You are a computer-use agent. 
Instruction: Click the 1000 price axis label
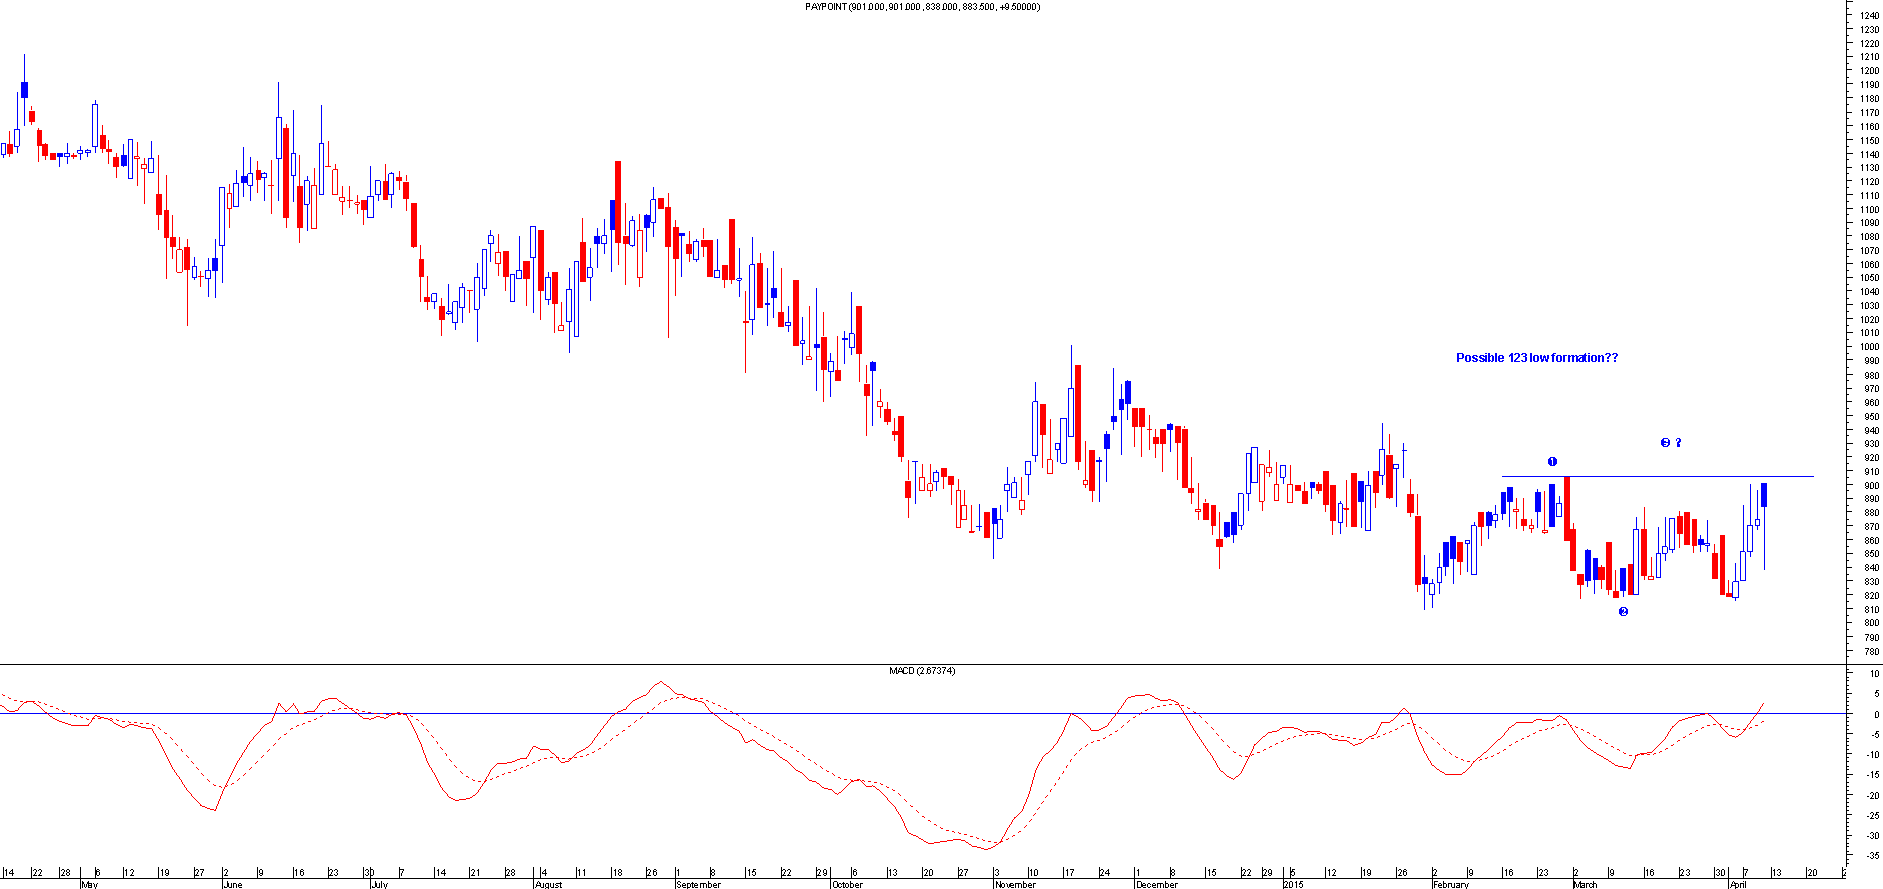(1868, 347)
